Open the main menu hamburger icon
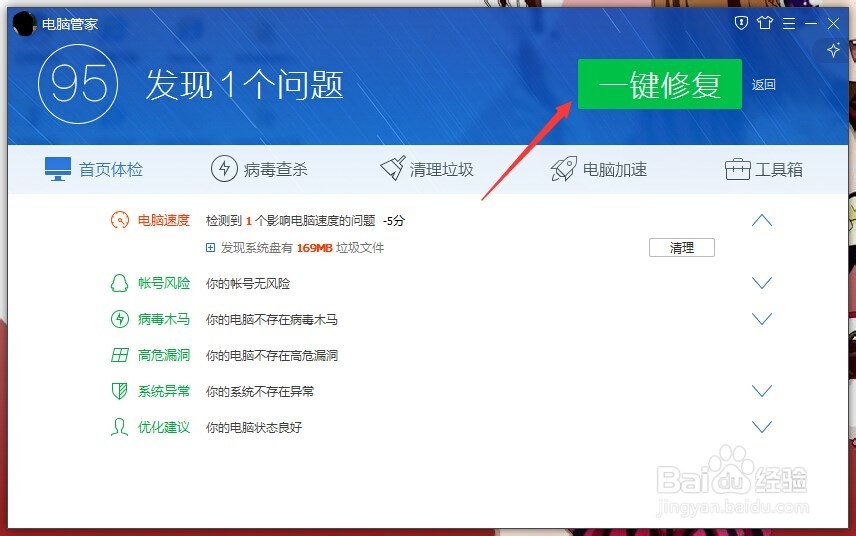Image resolution: width=856 pixels, height=536 pixels. point(789,23)
